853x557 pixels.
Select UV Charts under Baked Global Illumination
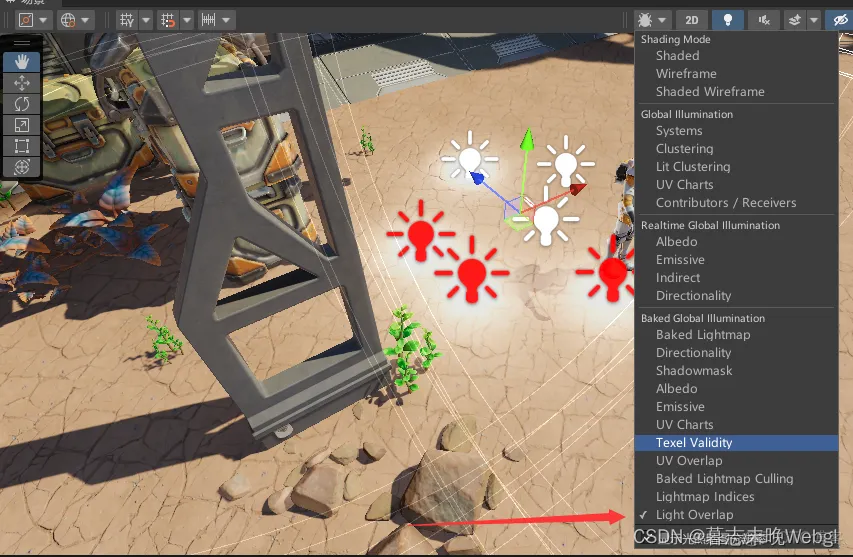pos(736,424)
